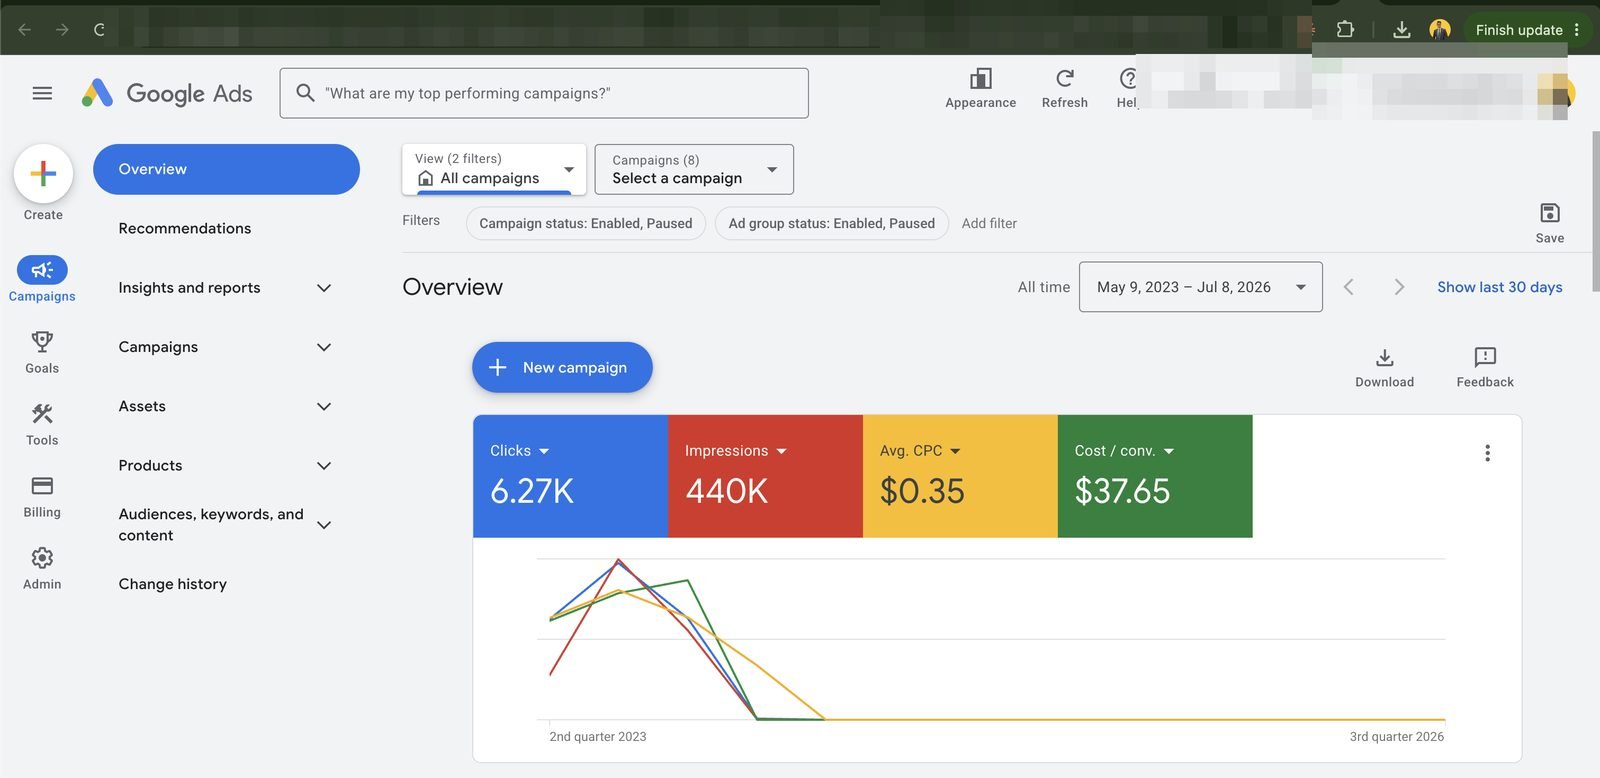The width and height of the screenshot is (1600, 778).
Task: Click the browser three-dot menu
Action: pos(1577,29)
